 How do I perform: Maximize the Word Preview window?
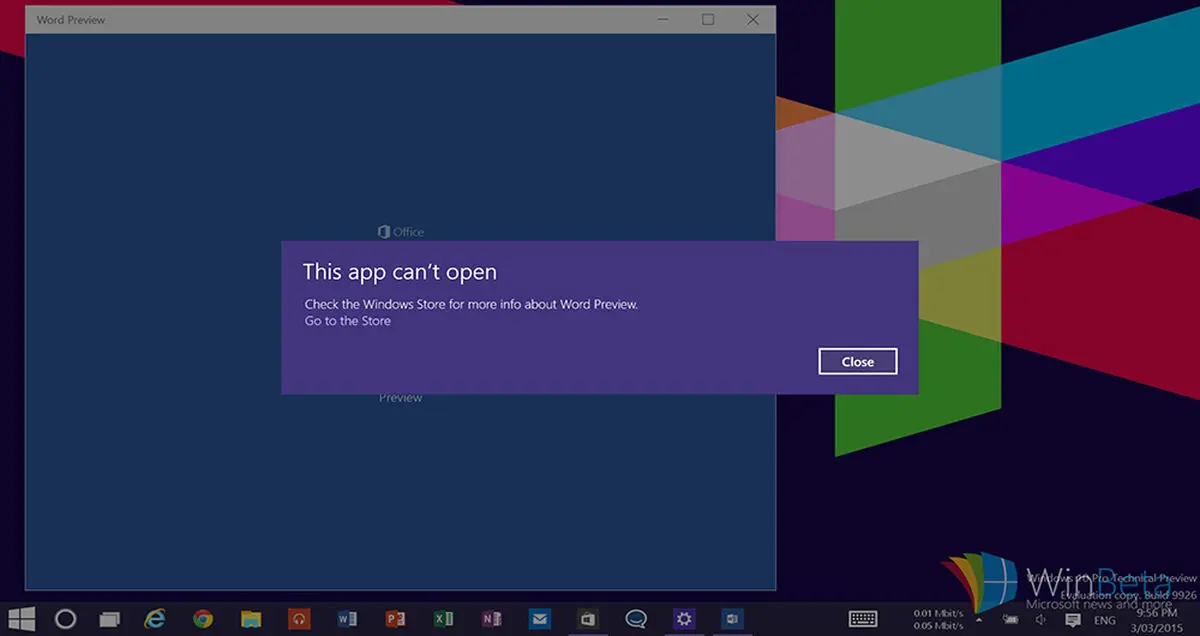coord(708,19)
